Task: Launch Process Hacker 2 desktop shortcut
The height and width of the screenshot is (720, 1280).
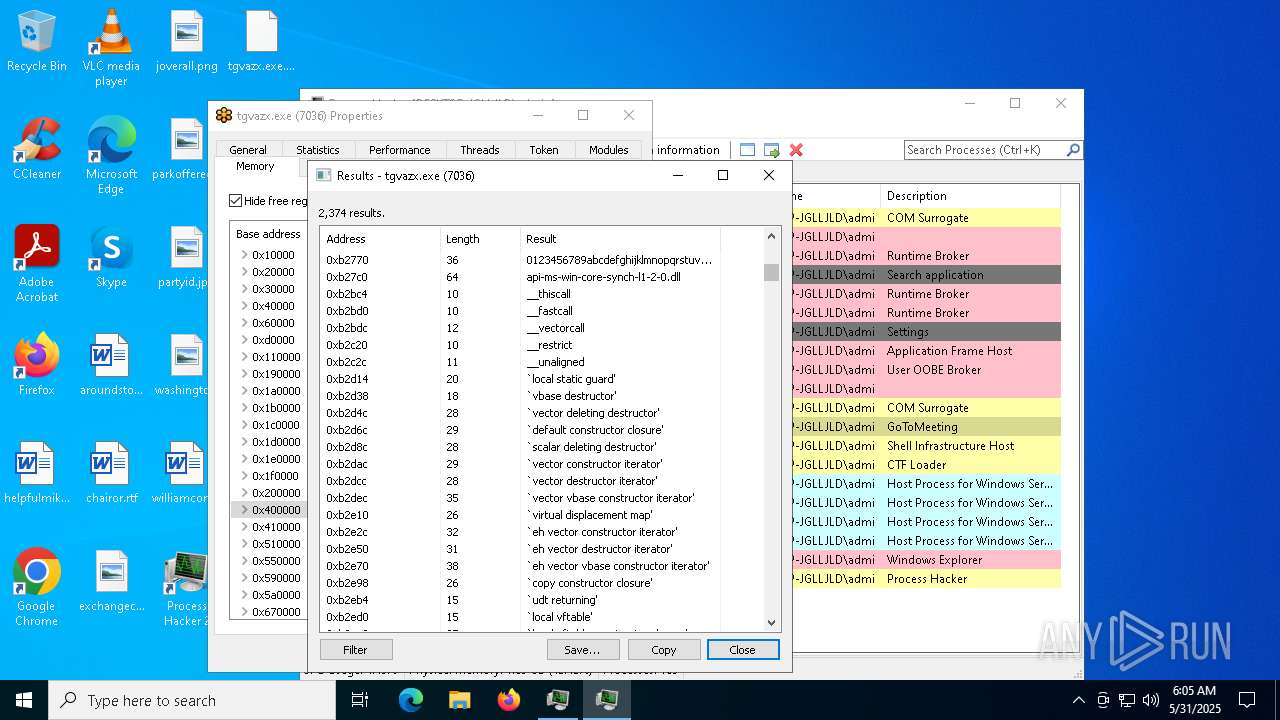Action: click(x=185, y=588)
